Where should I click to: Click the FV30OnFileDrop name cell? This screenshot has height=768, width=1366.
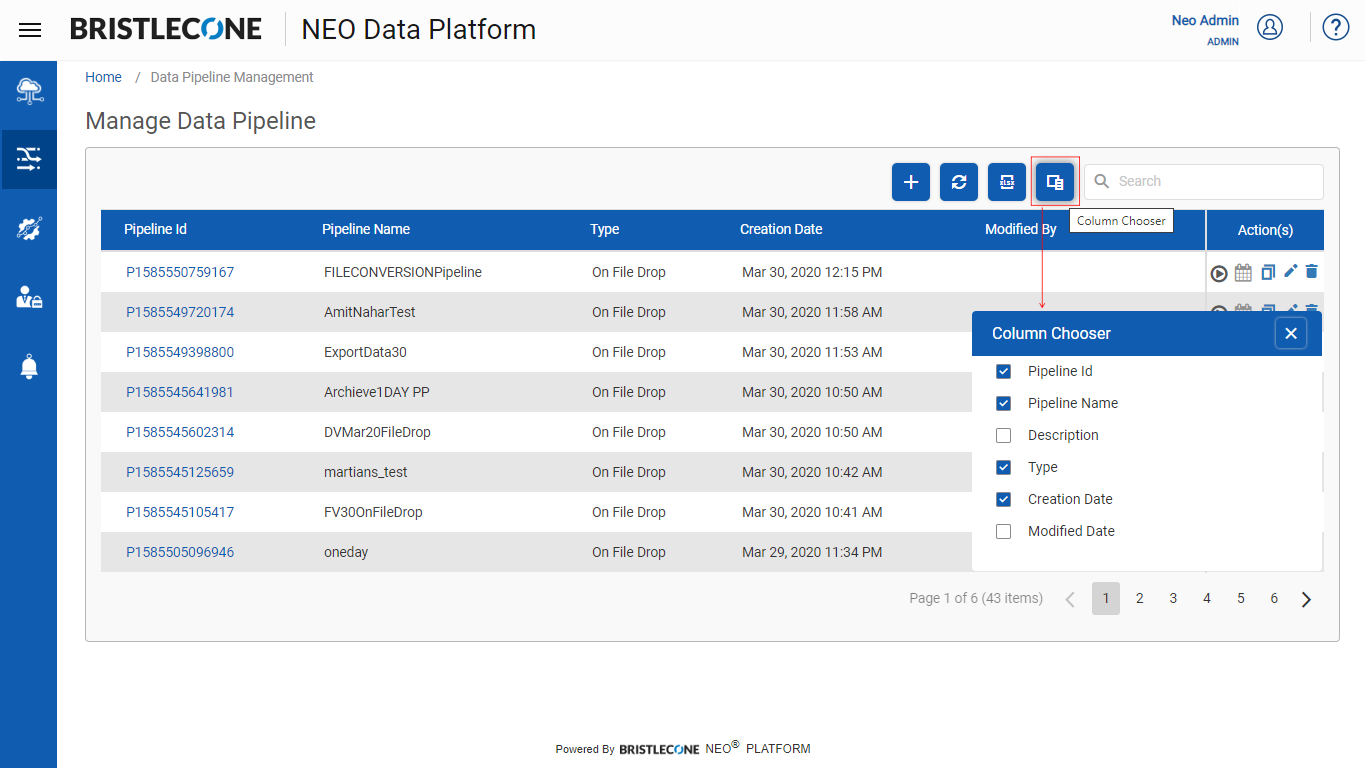pos(373,512)
